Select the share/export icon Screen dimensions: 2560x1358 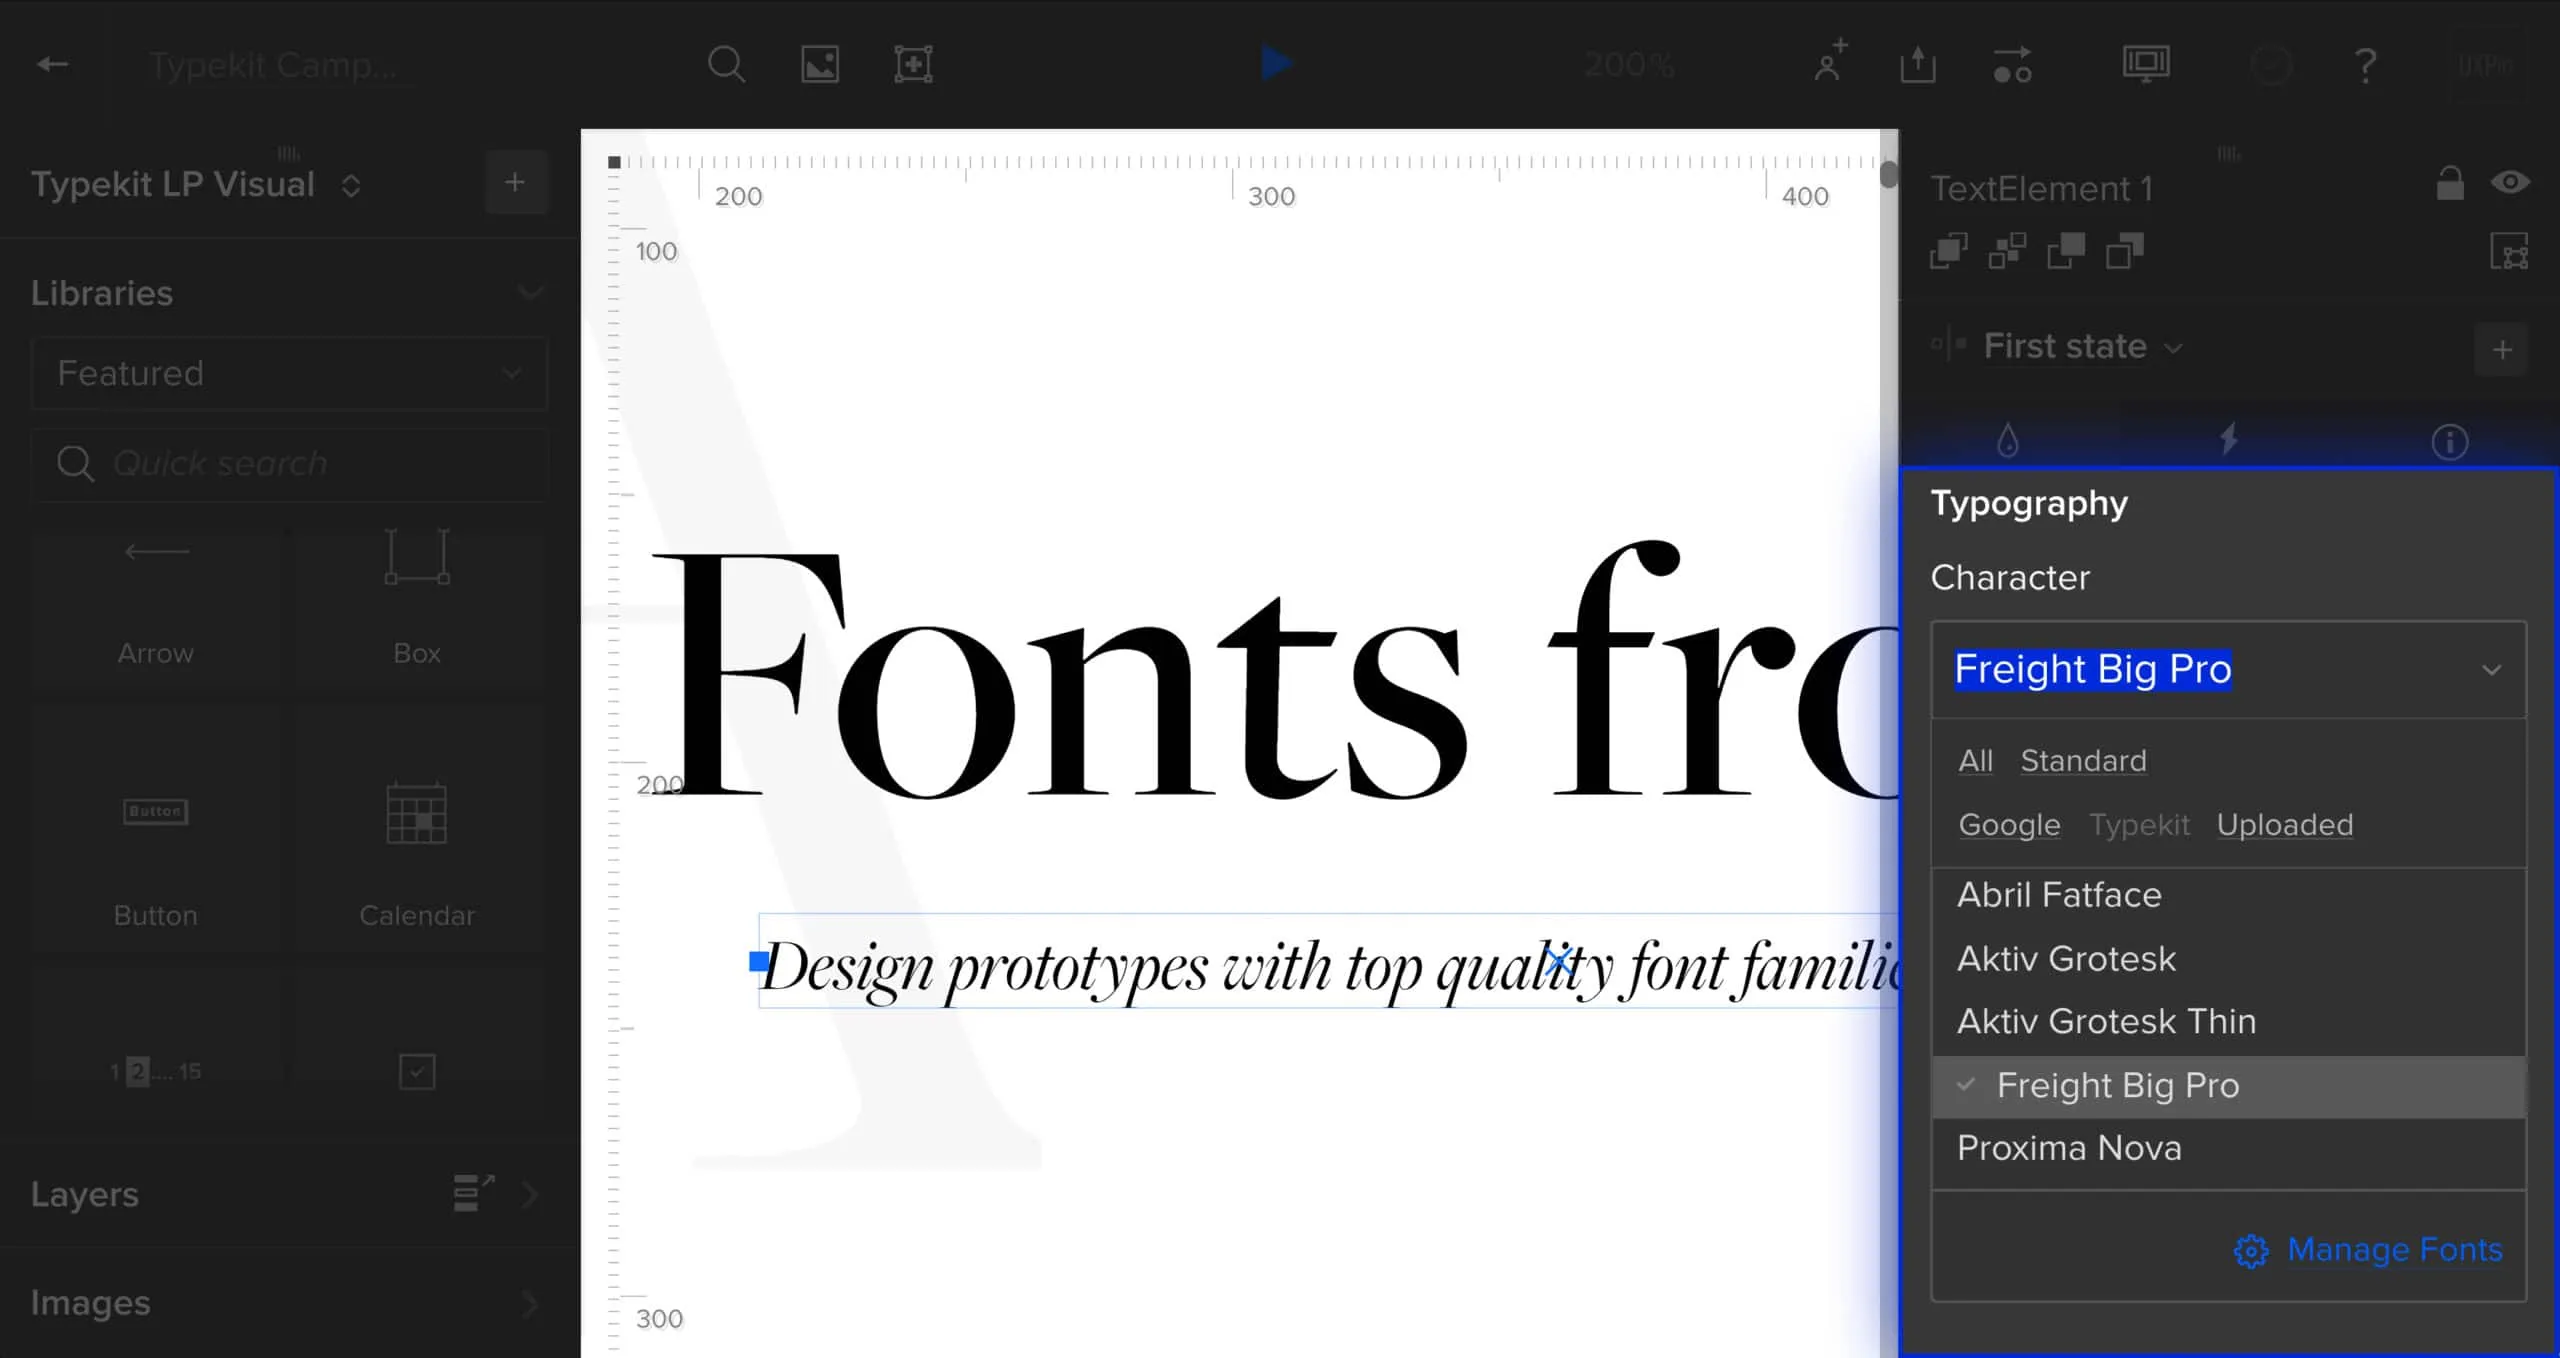[1918, 63]
